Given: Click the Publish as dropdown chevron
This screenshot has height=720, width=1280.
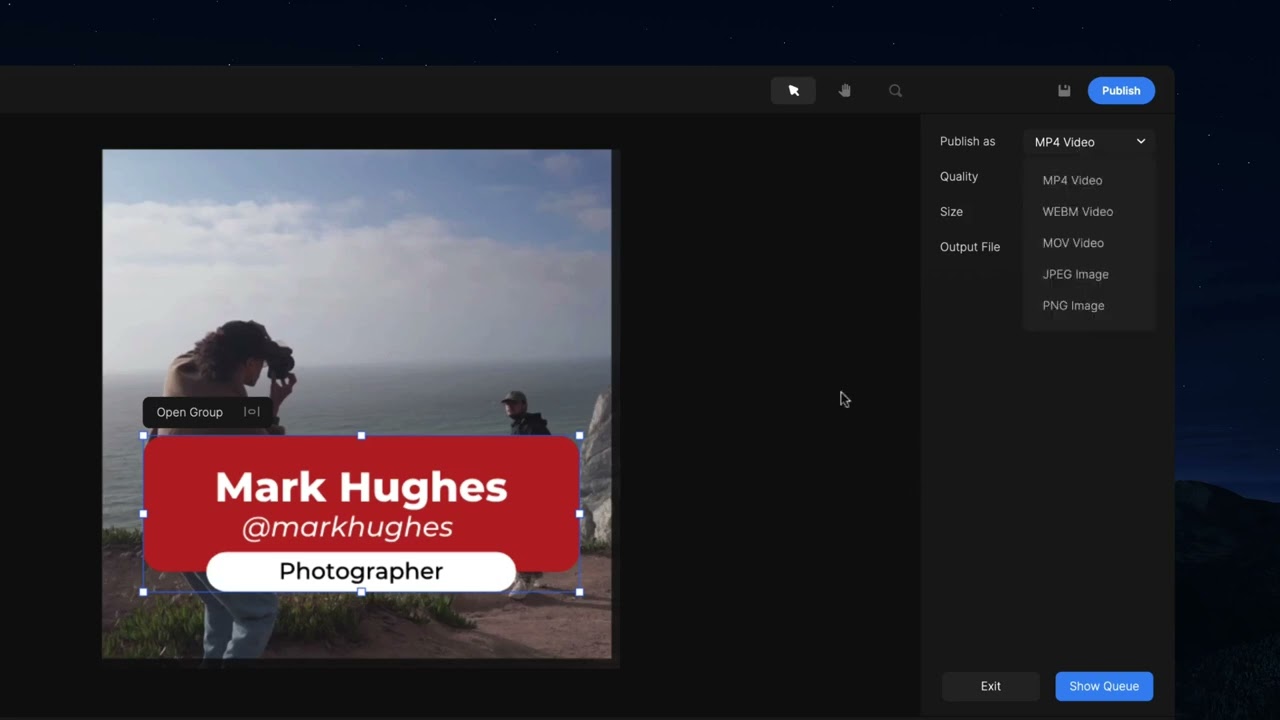Looking at the screenshot, I should [x=1140, y=142].
